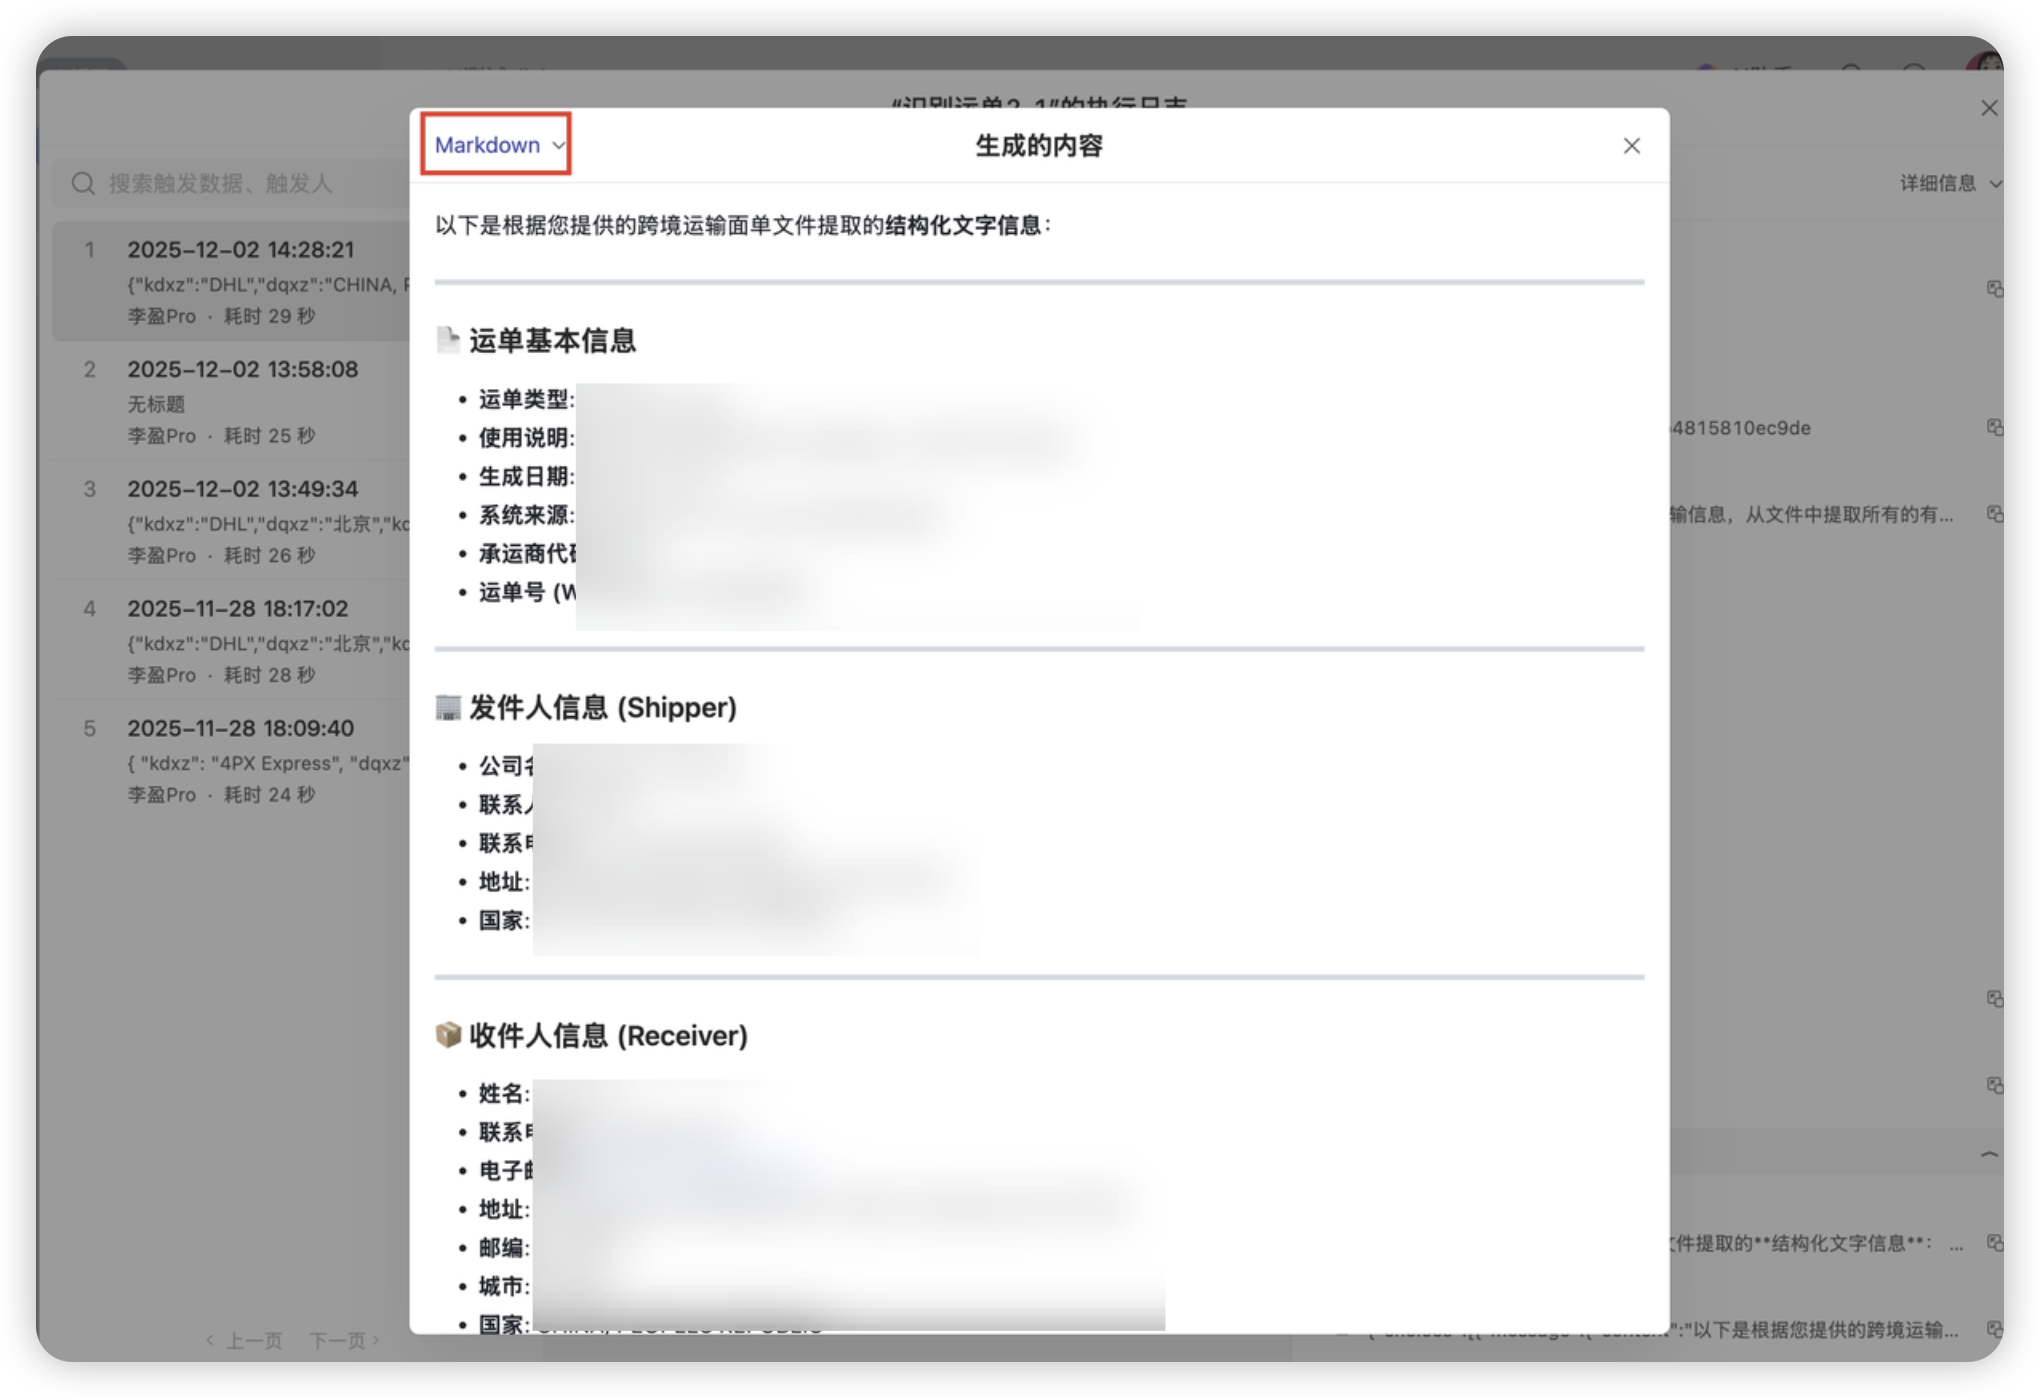The width and height of the screenshot is (2040, 1398).
Task: Close the execution log panel
Action: coord(1988,108)
